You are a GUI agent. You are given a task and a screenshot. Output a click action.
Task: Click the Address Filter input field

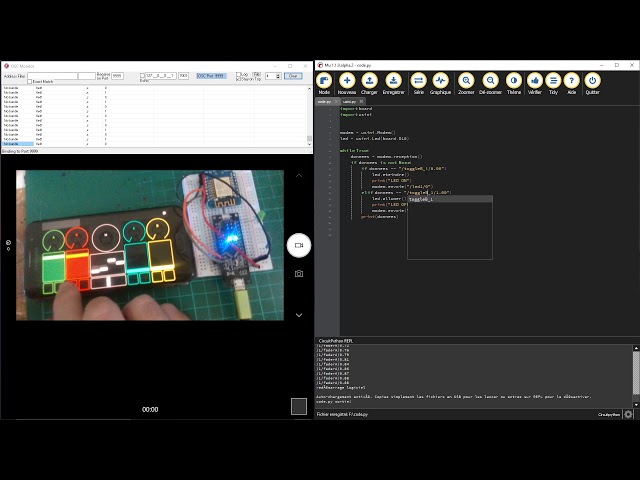pos(52,76)
